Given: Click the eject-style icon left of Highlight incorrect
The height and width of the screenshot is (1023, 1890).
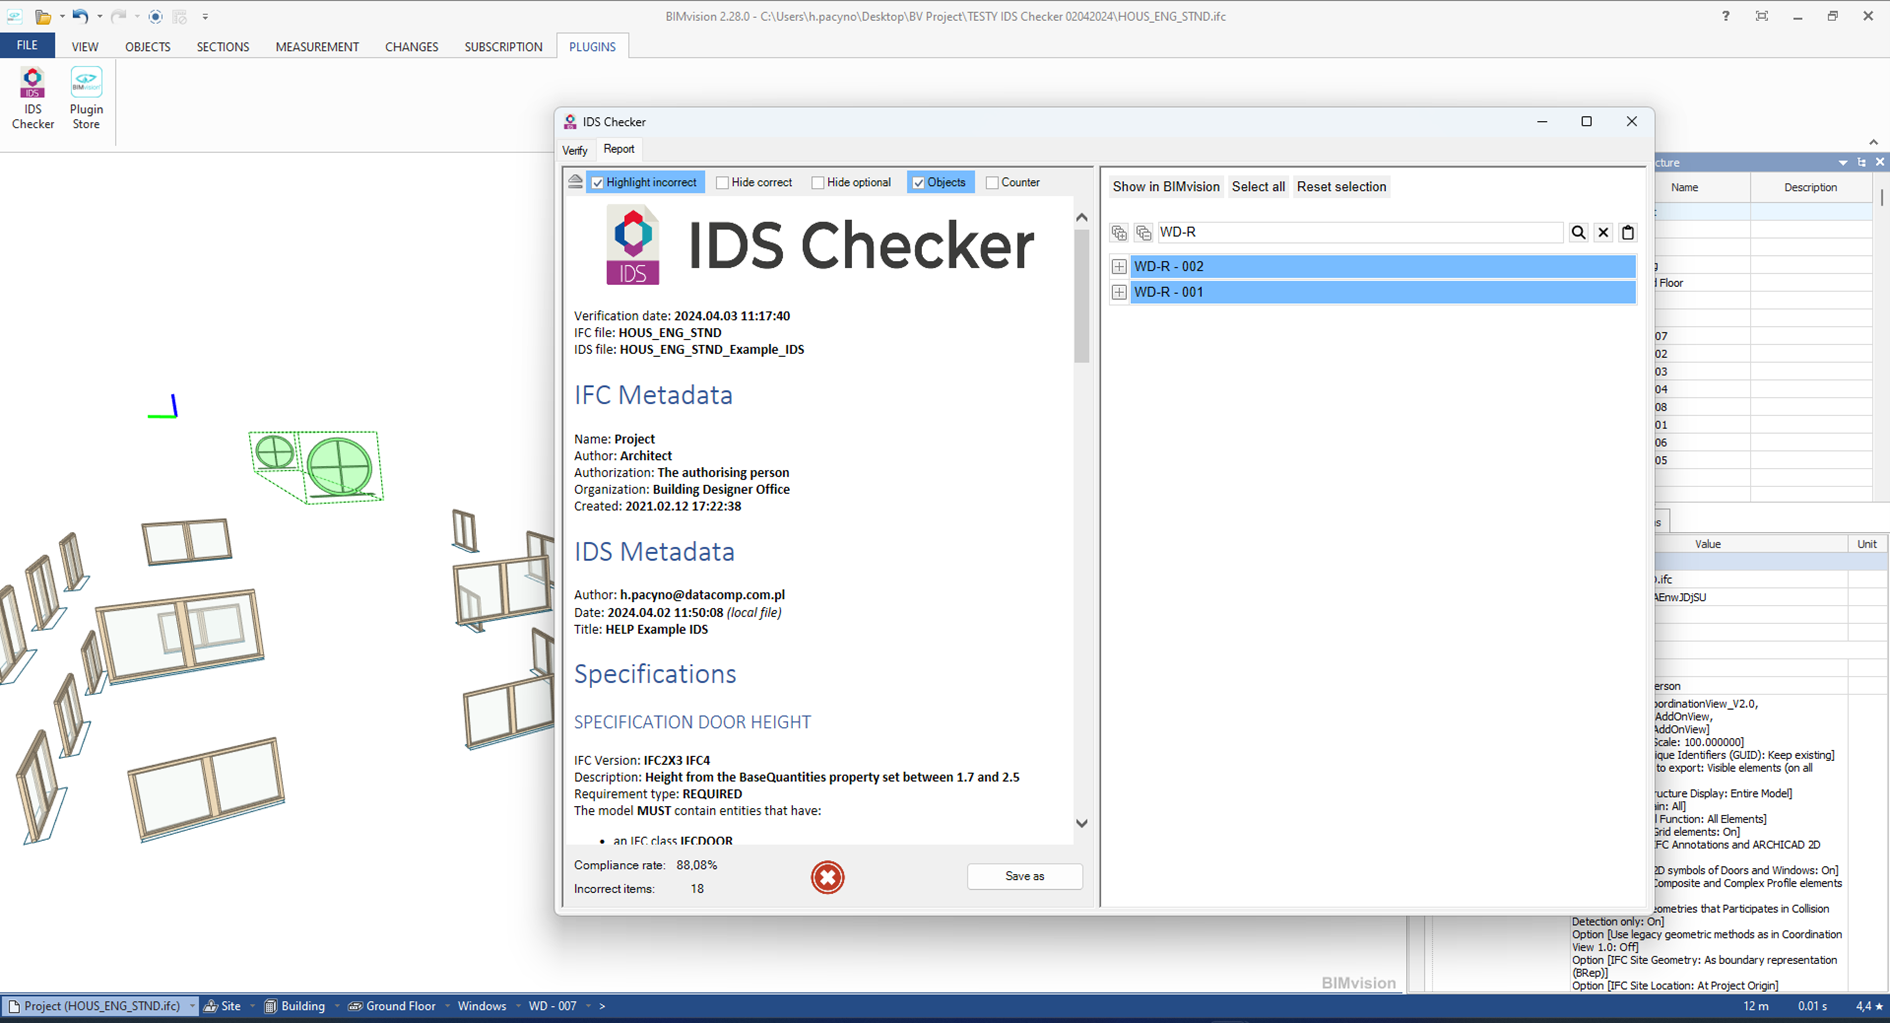Looking at the screenshot, I should 575,182.
